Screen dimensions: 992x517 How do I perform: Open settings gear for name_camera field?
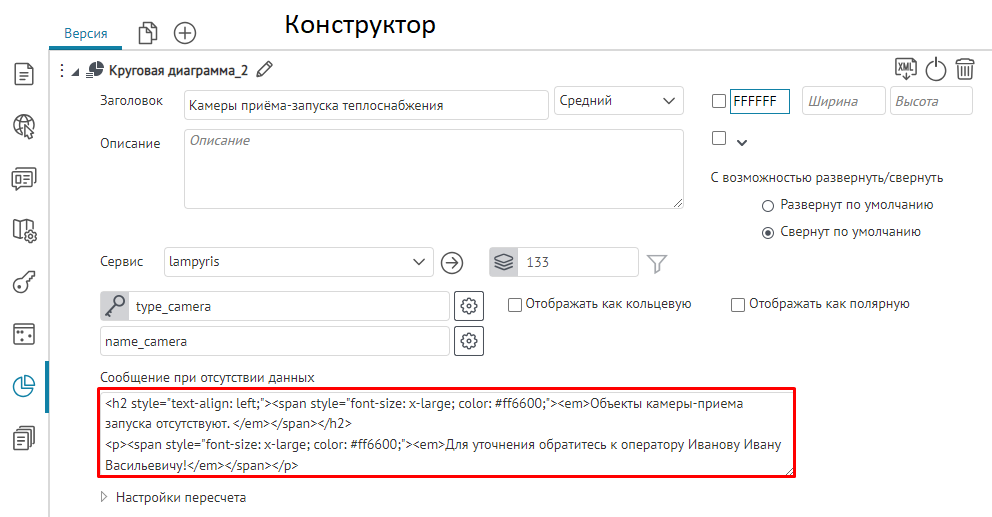467,341
